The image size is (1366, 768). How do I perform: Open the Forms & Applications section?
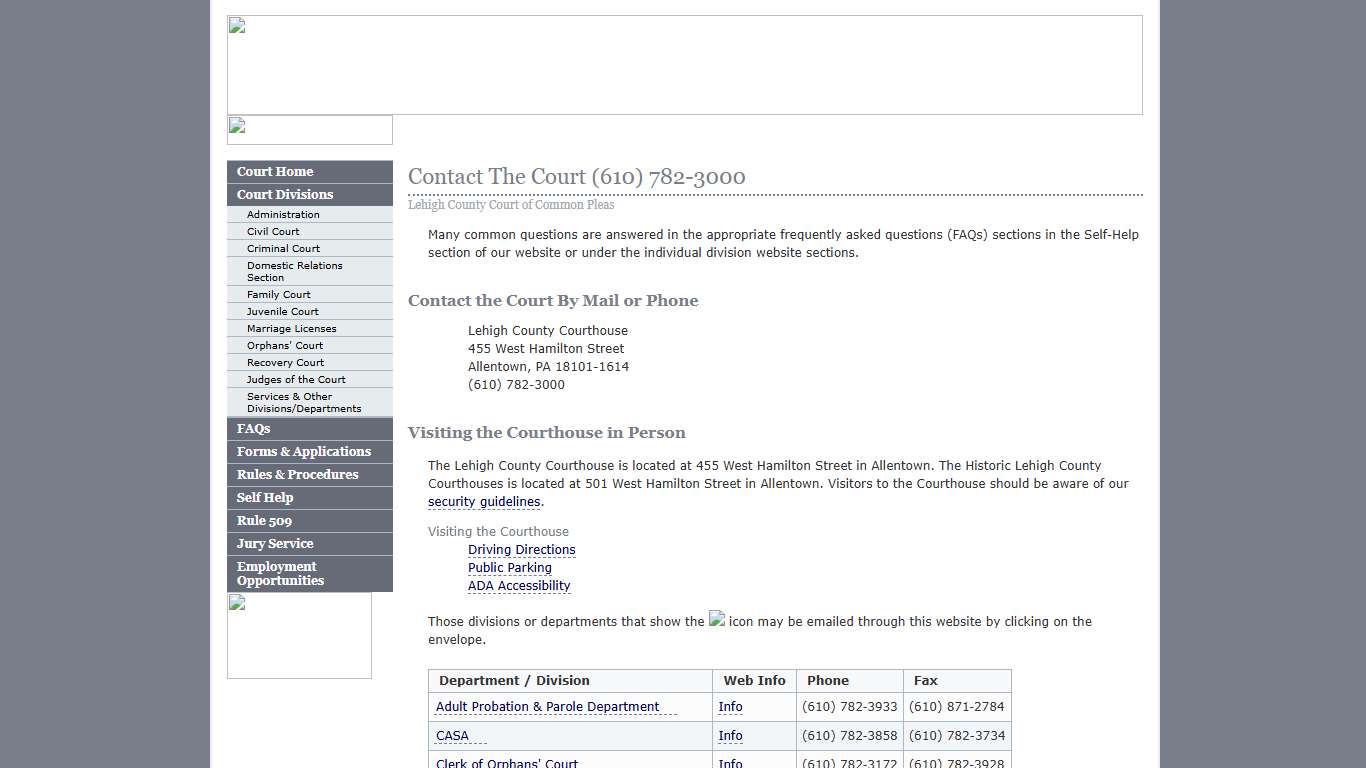click(x=303, y=451)
